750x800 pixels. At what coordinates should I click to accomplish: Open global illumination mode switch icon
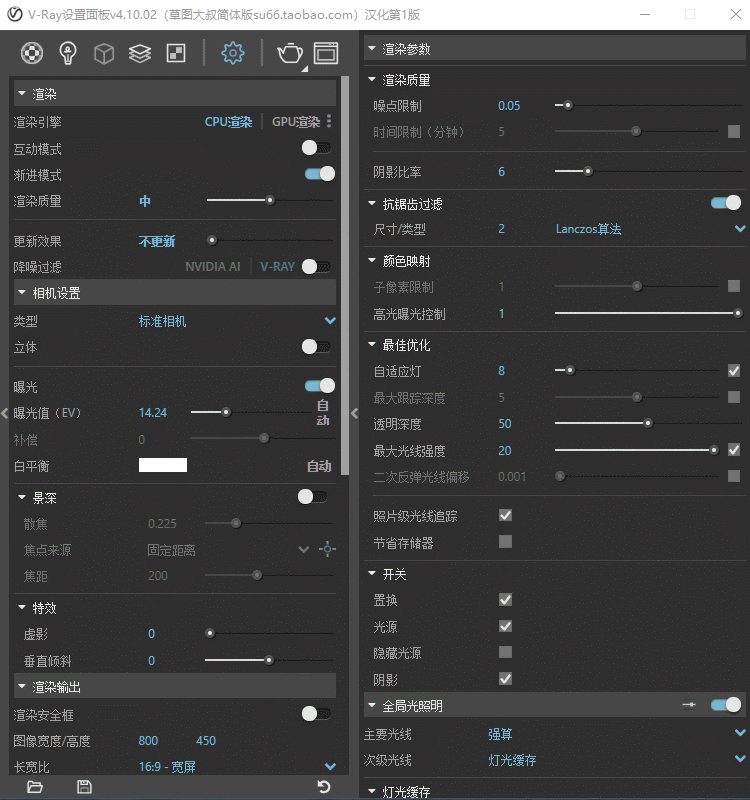689,705
